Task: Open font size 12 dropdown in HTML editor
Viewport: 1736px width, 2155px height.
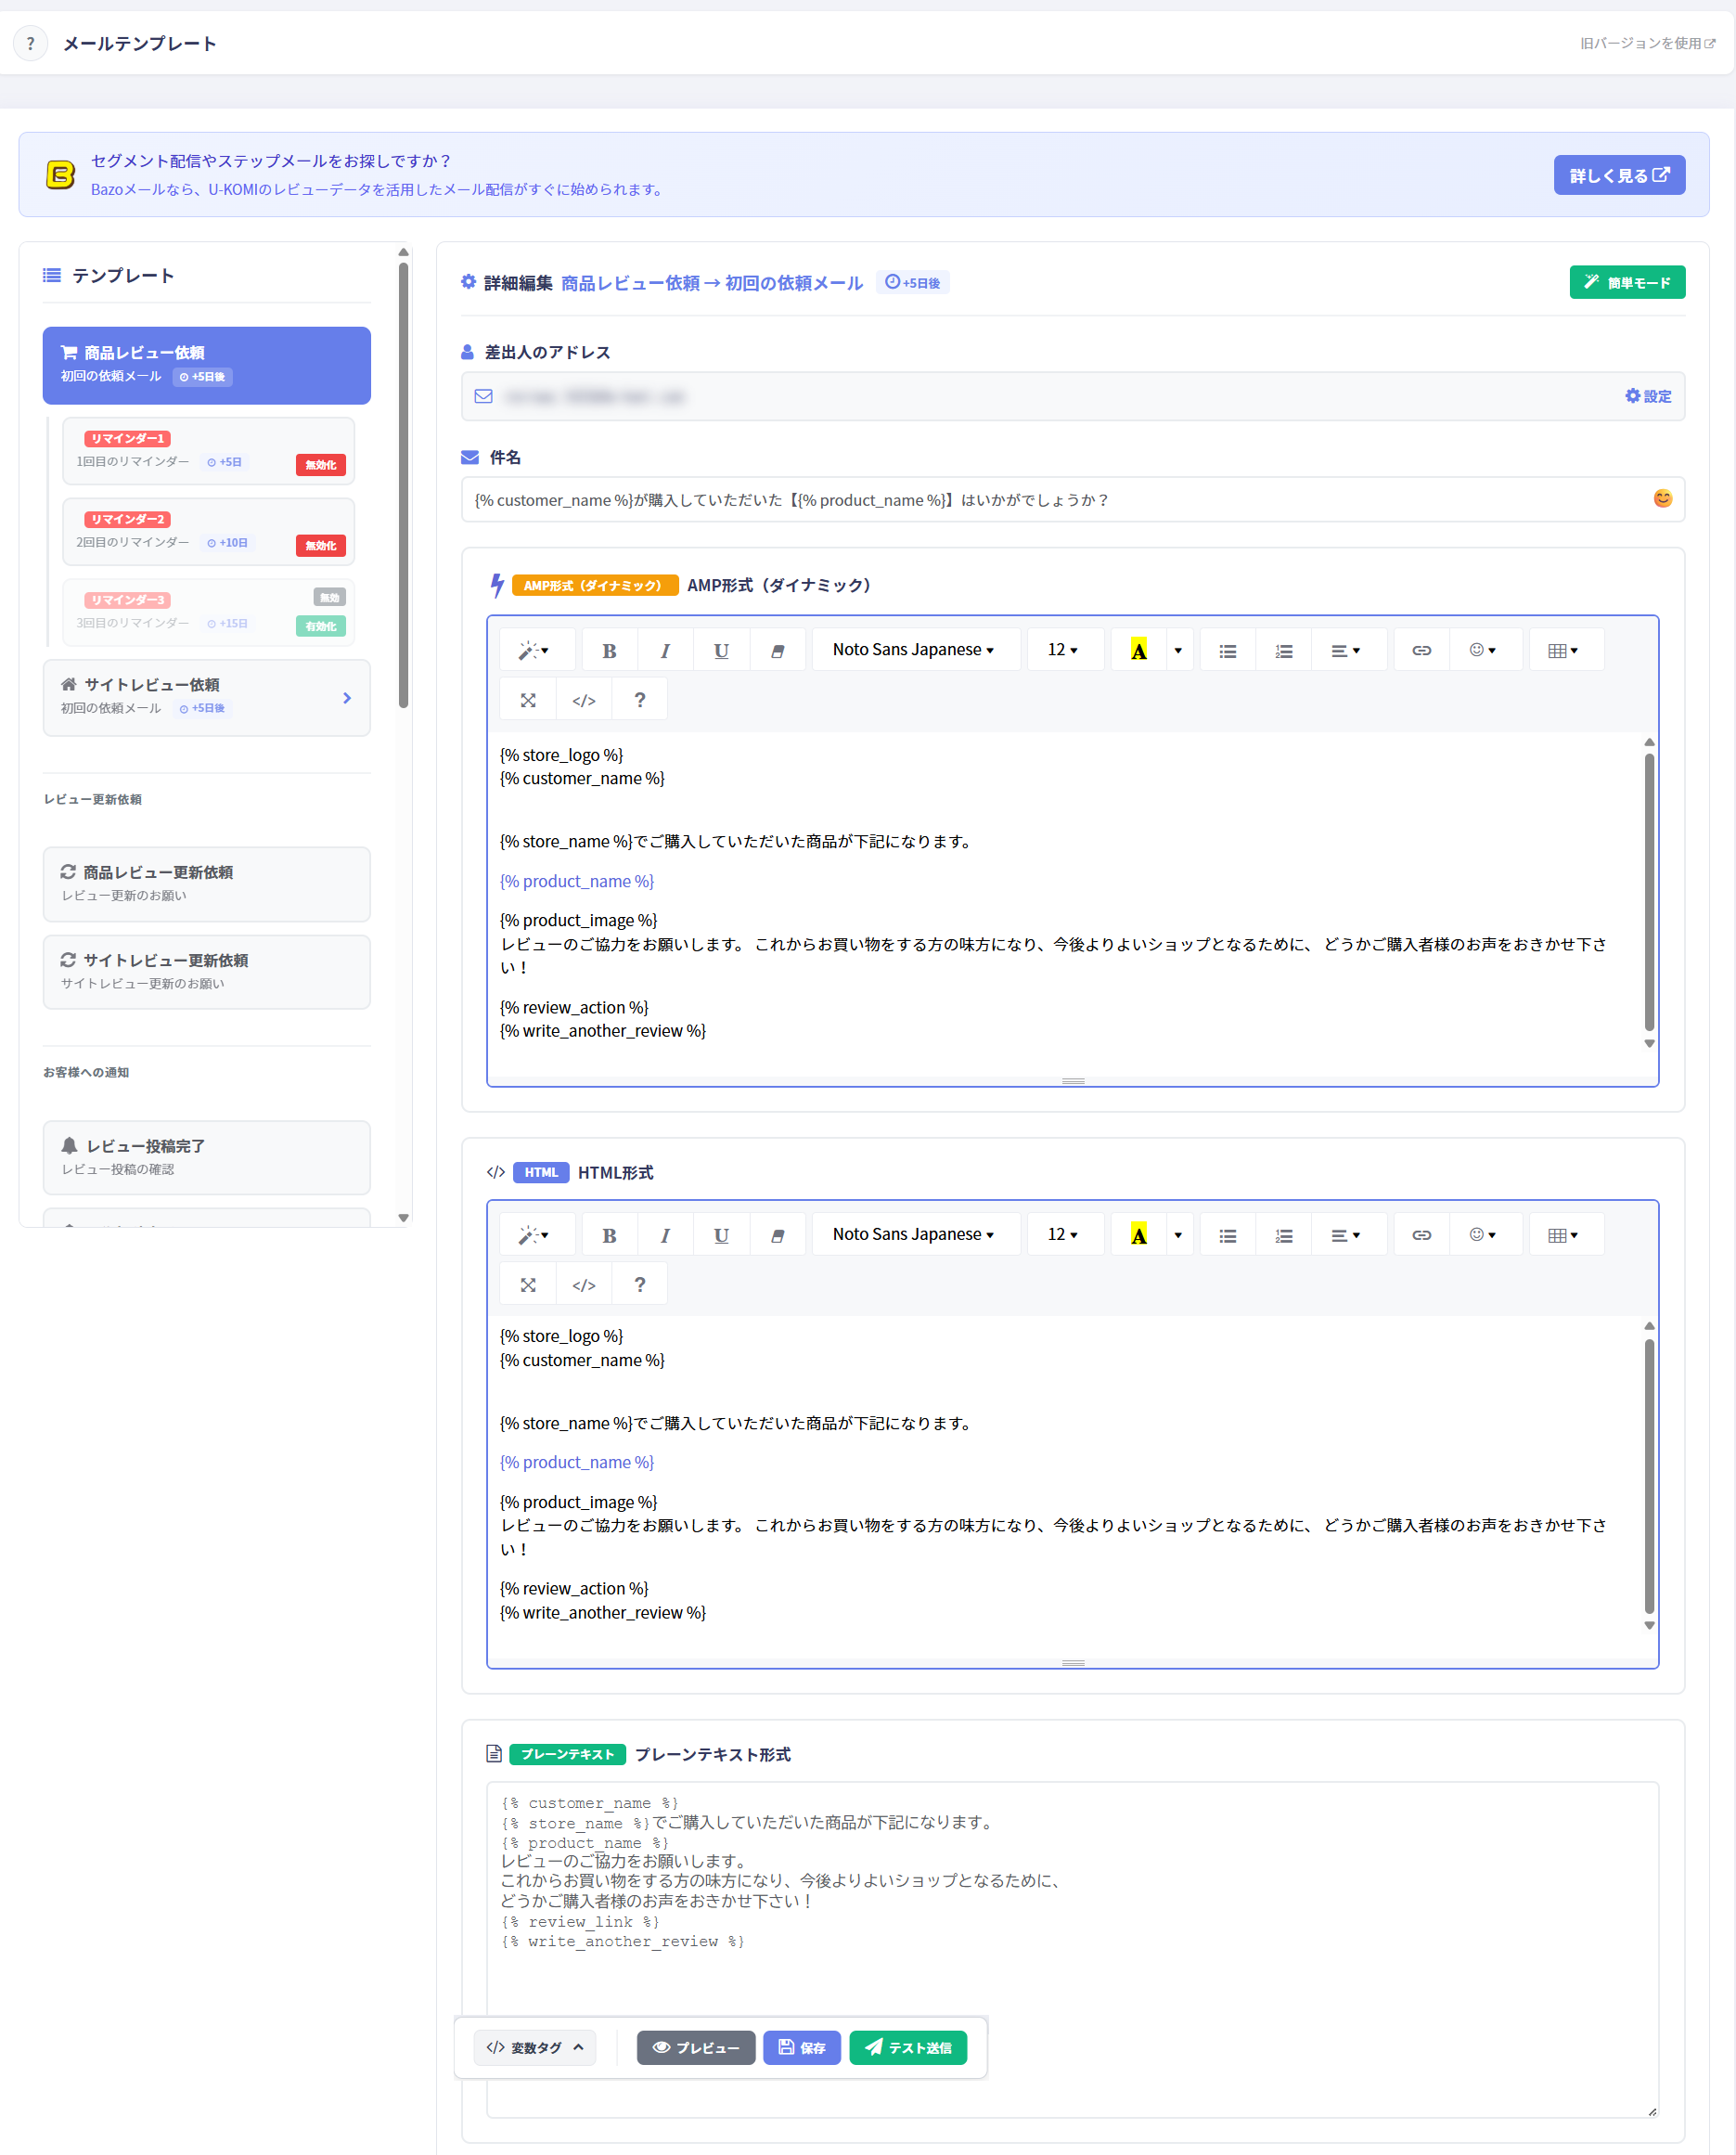Action: point(1063,1235)
